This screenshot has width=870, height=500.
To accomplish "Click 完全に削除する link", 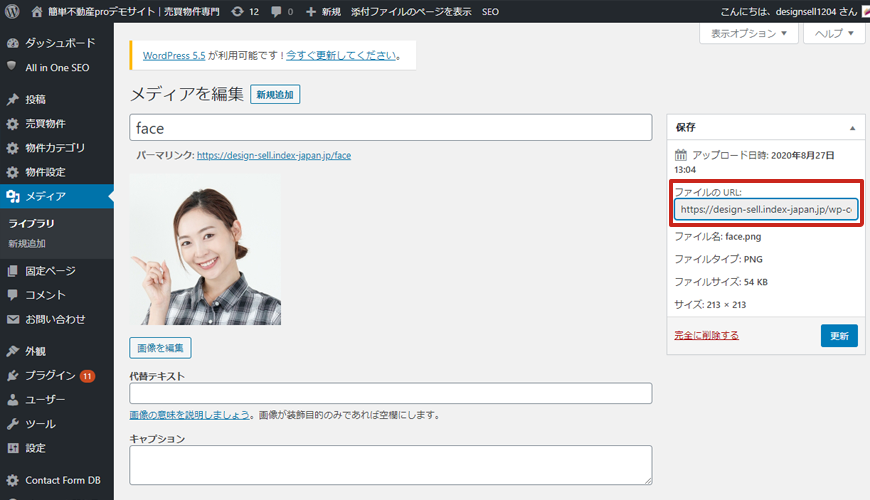I will pyautogui.click(x=706, y=335).
